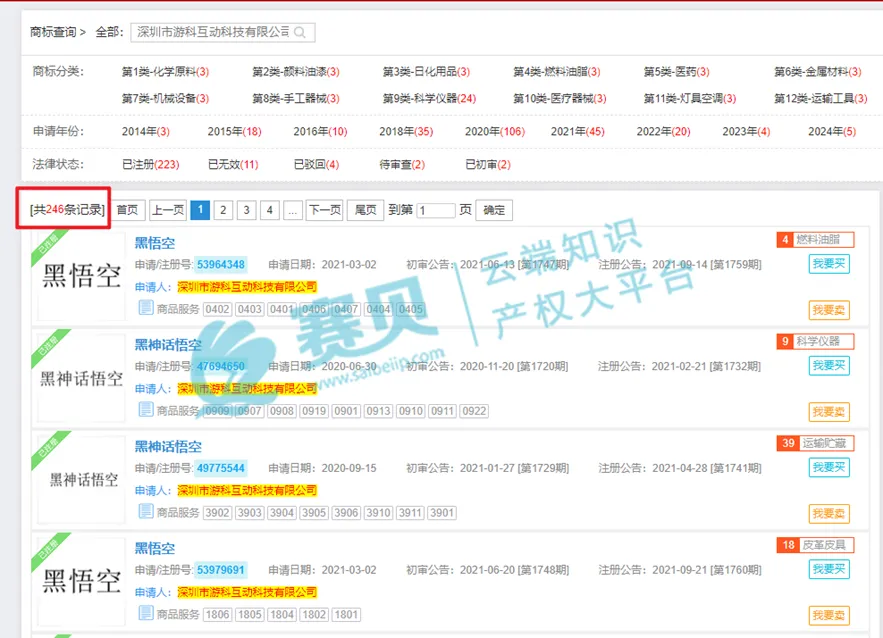
Task: Click 我要卖 for 科学仪器 trademark
Action: coord(829,412)
